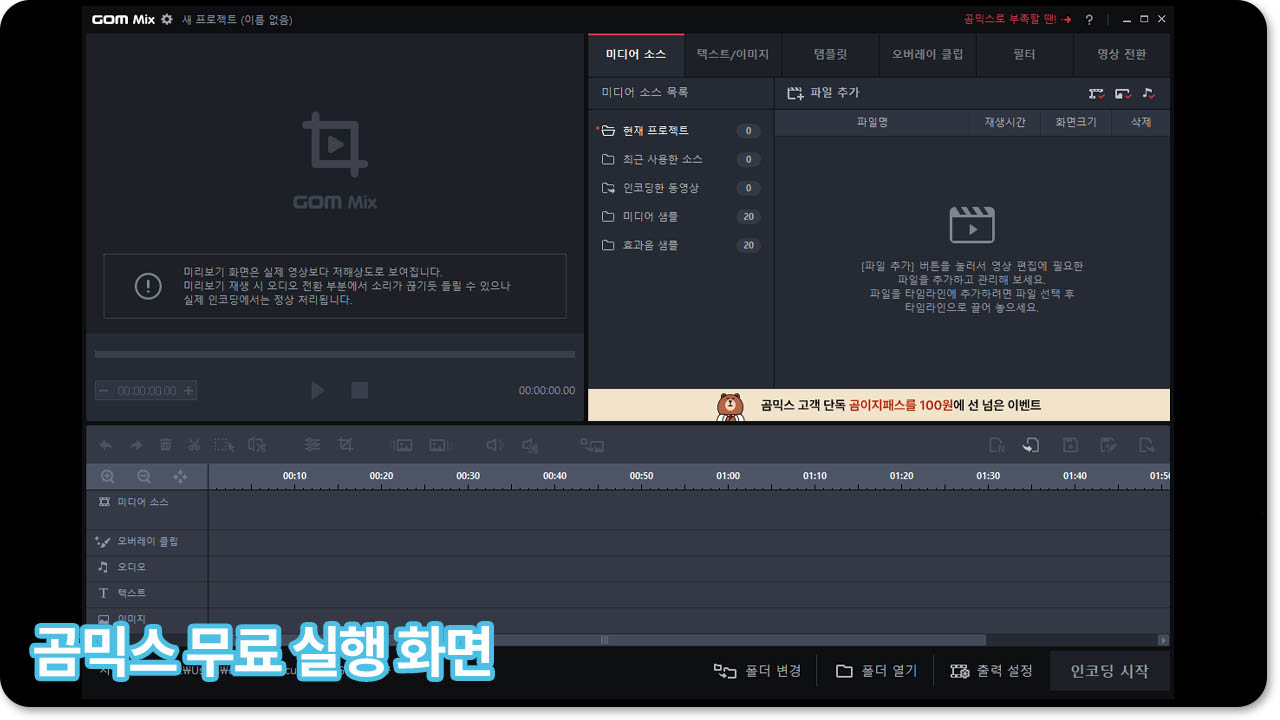Switch to the 템플릿 tab

coord(829,55)
